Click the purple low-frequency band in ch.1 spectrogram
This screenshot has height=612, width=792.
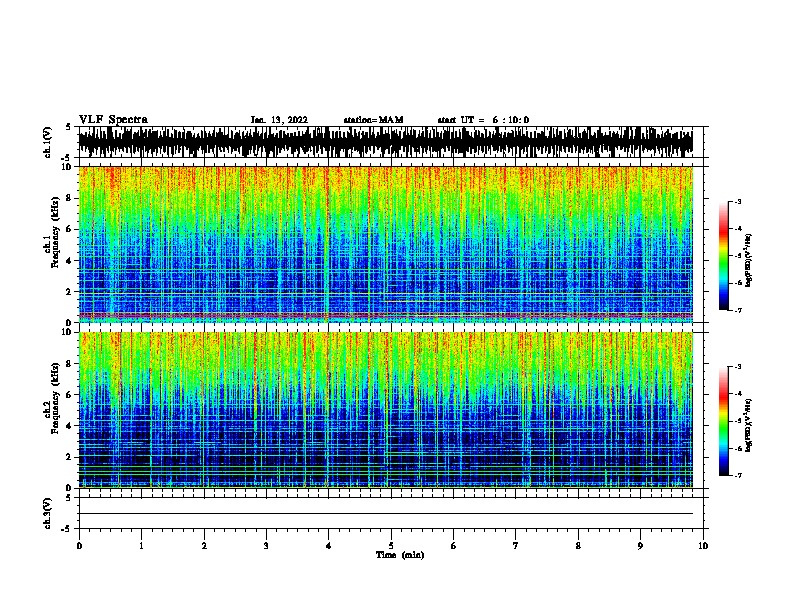click(385, 316)
